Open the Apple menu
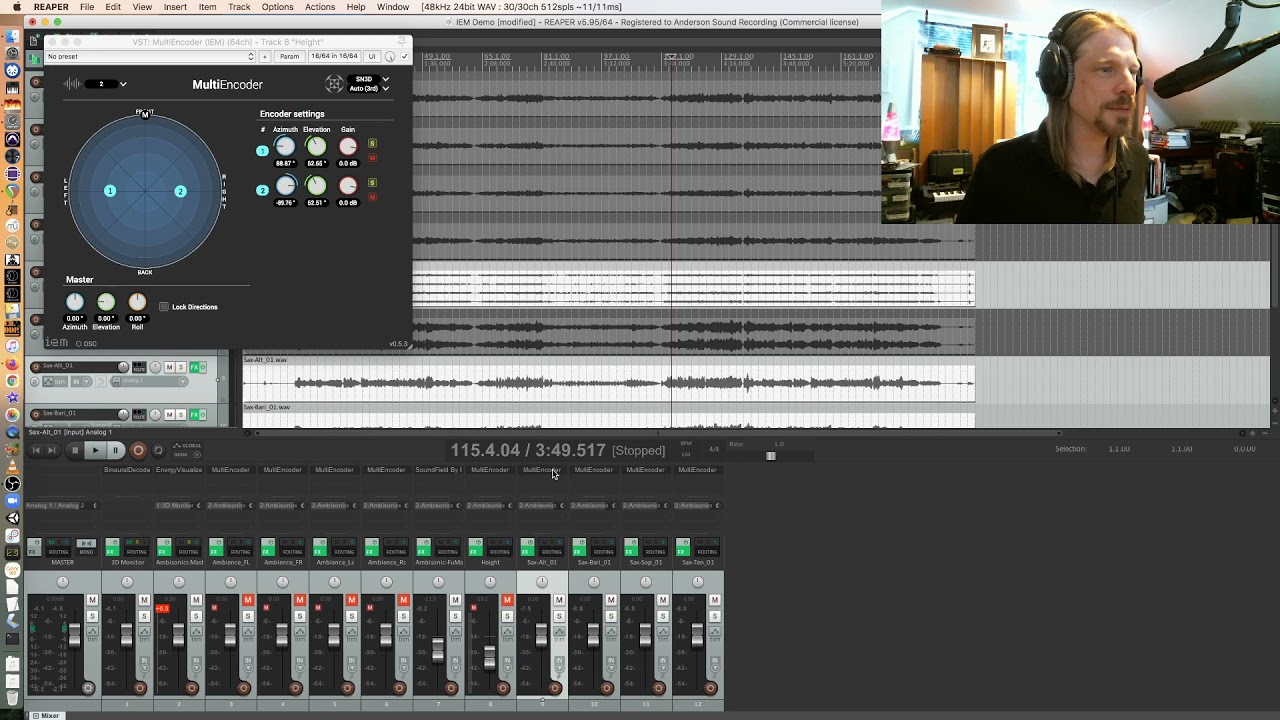 click(17, 7)
